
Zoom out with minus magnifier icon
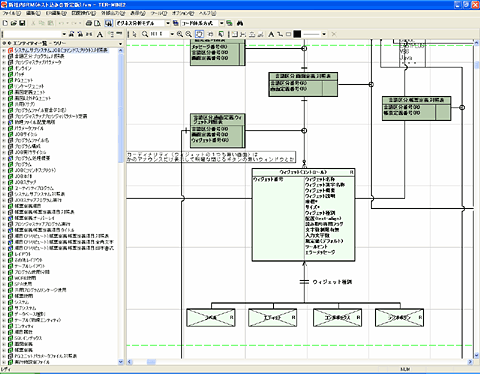189,34
